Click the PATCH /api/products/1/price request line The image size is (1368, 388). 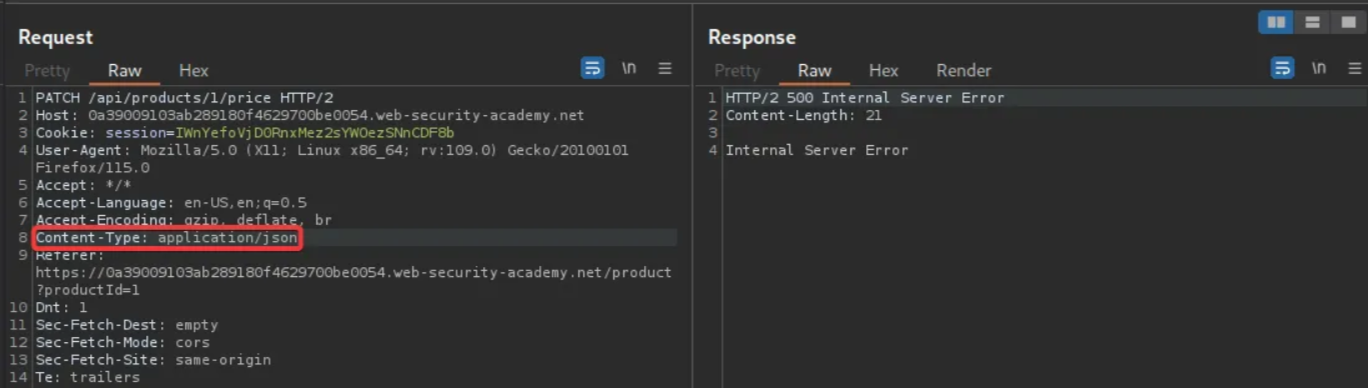[185, 98]
